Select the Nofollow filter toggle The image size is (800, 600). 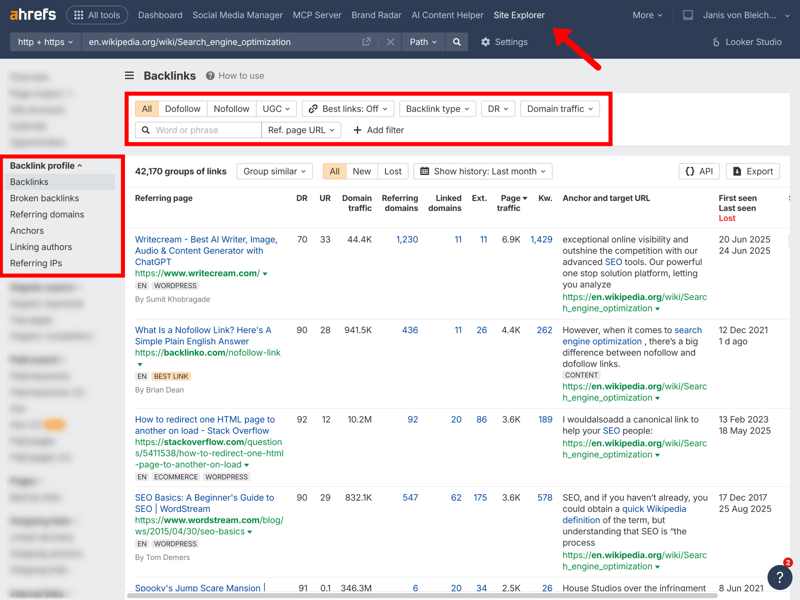(x=231, y=108)
